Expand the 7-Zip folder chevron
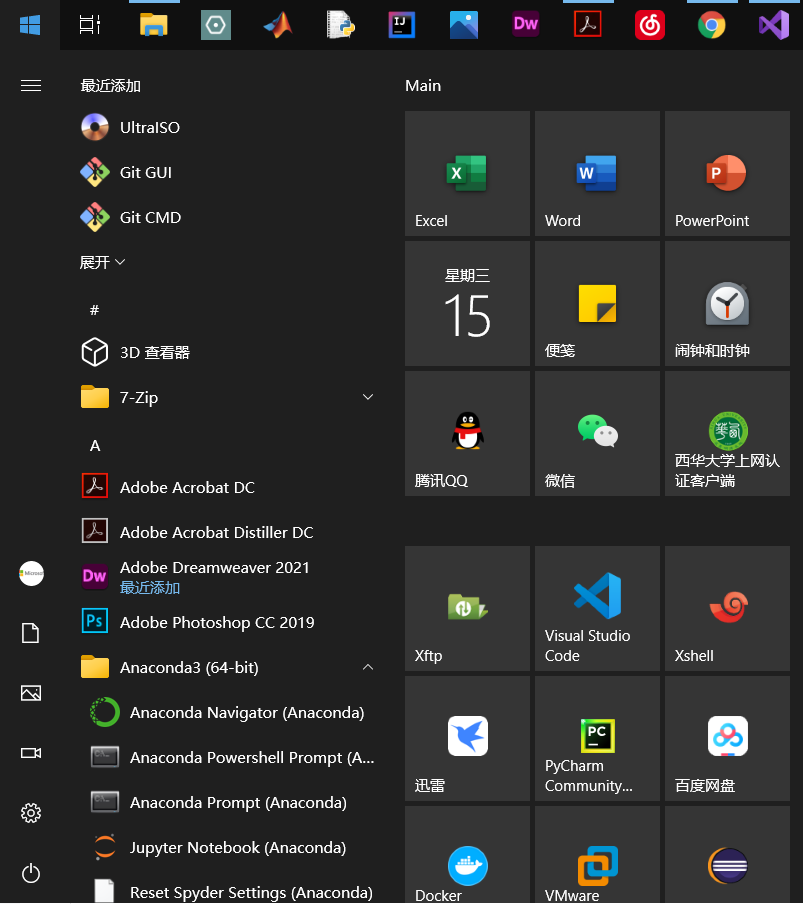This screenshot has width=803, height=904. 368,397
